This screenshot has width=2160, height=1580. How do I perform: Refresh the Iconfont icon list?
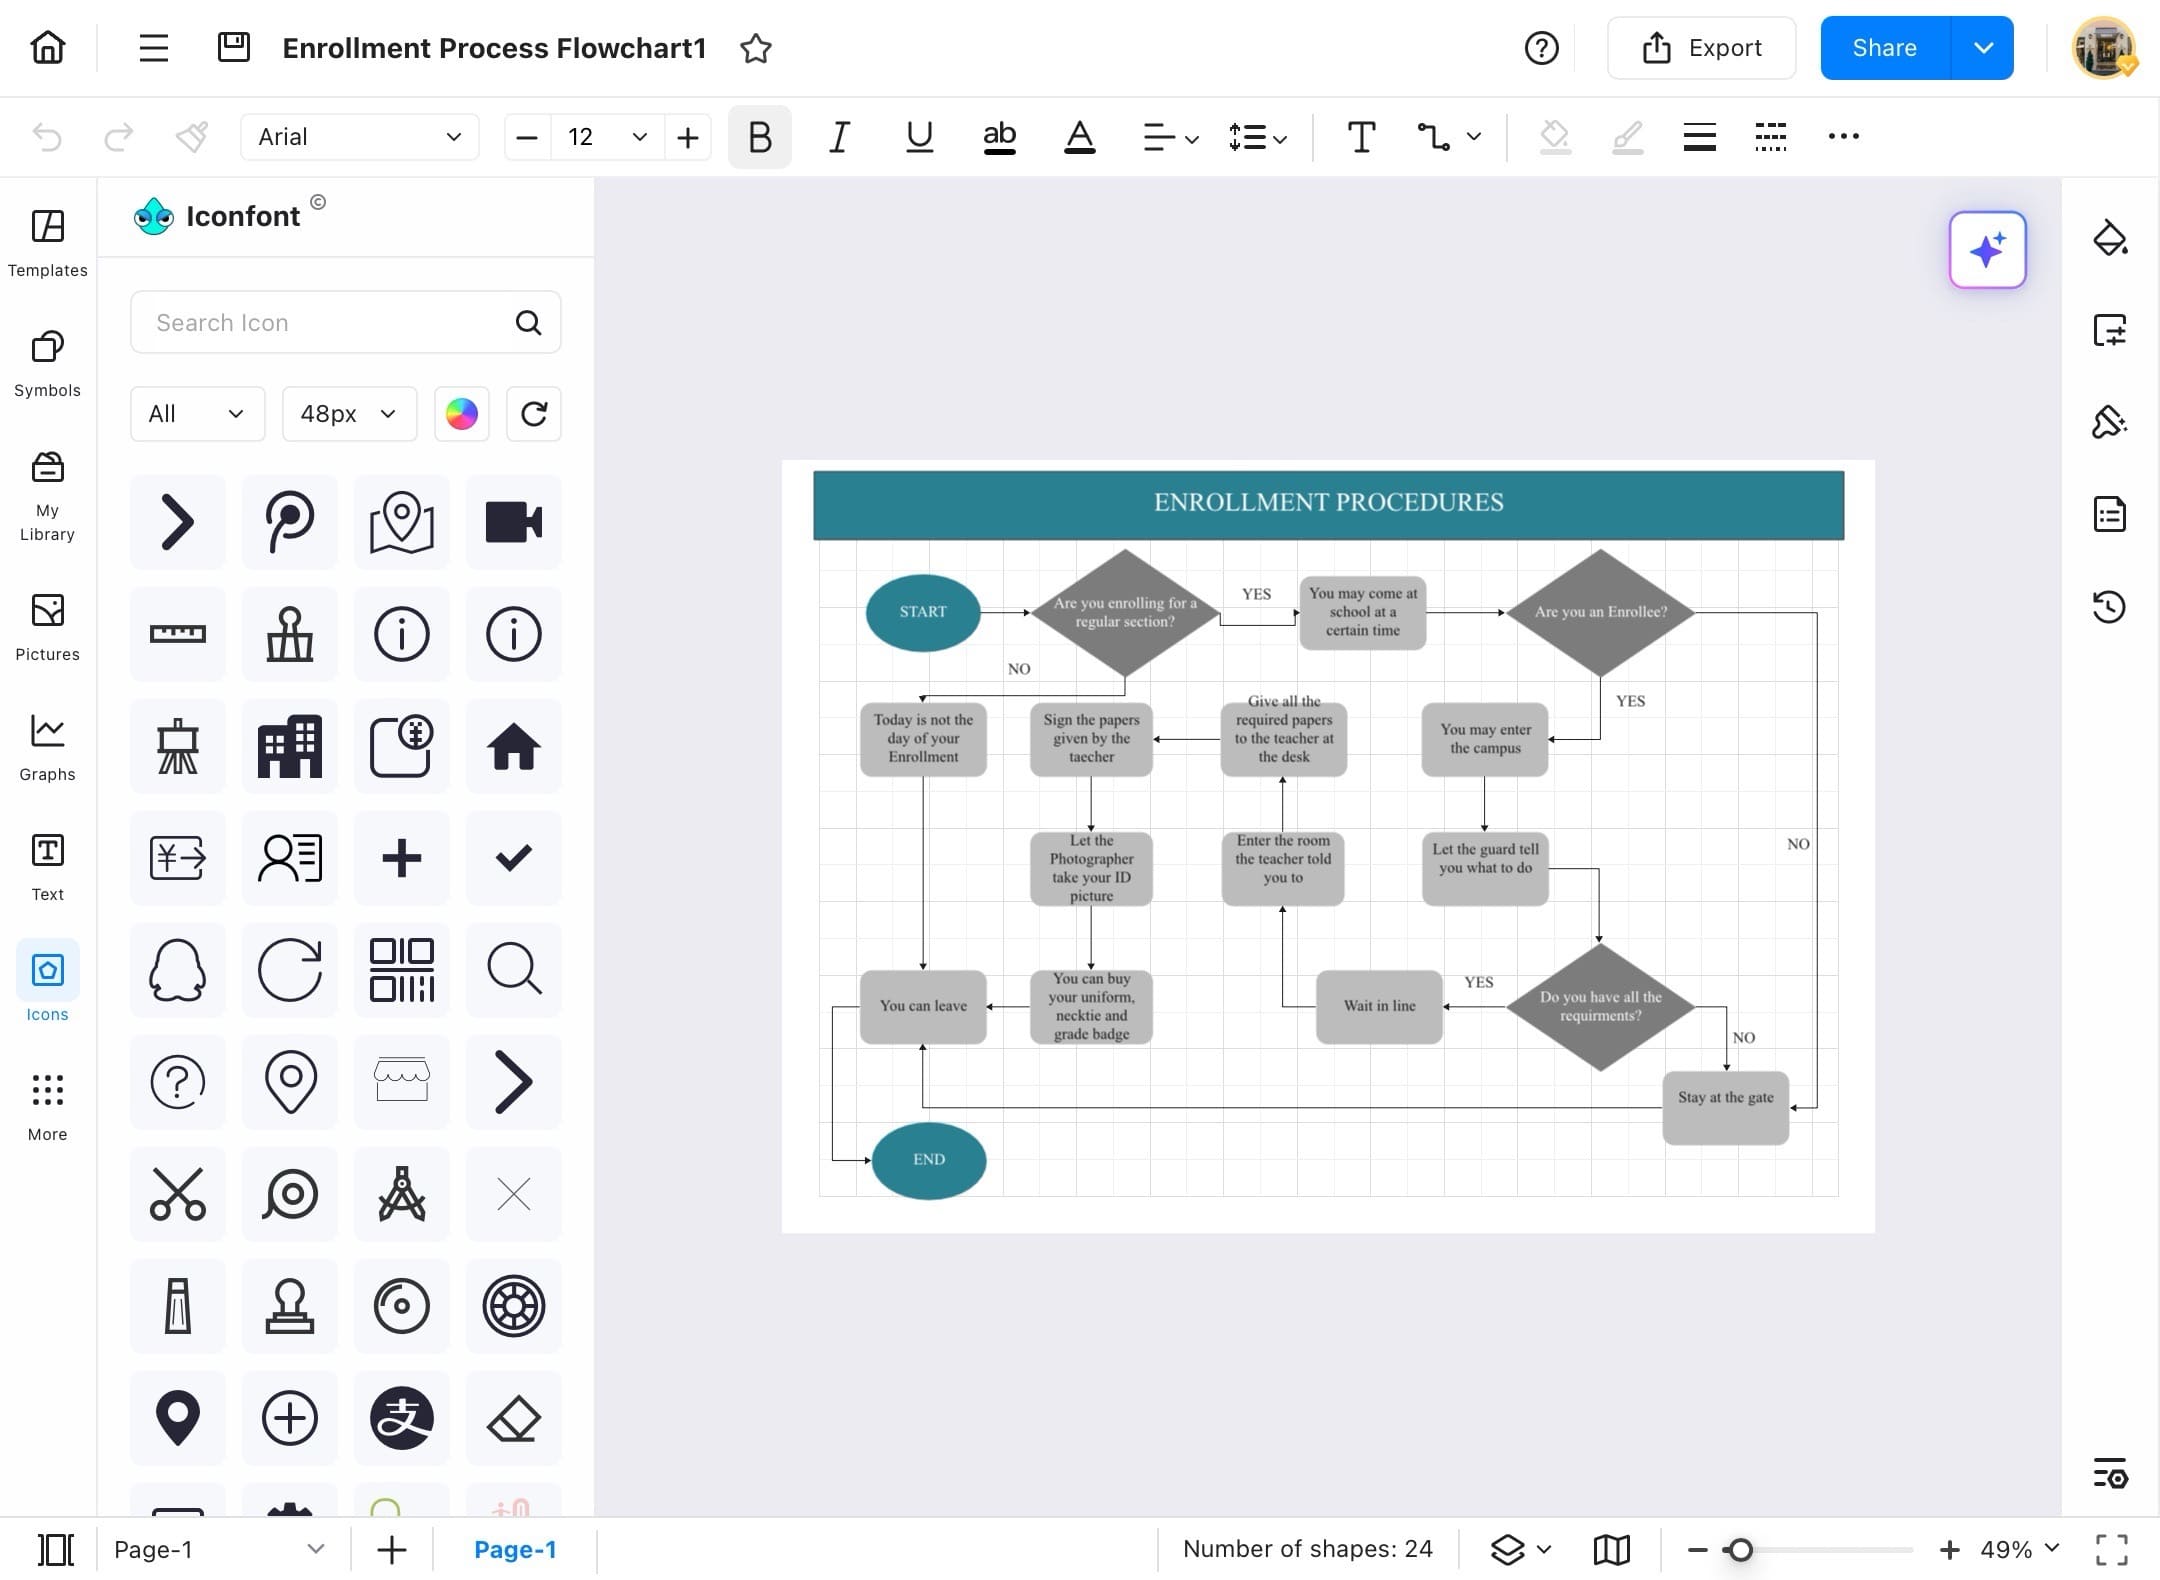534,413
